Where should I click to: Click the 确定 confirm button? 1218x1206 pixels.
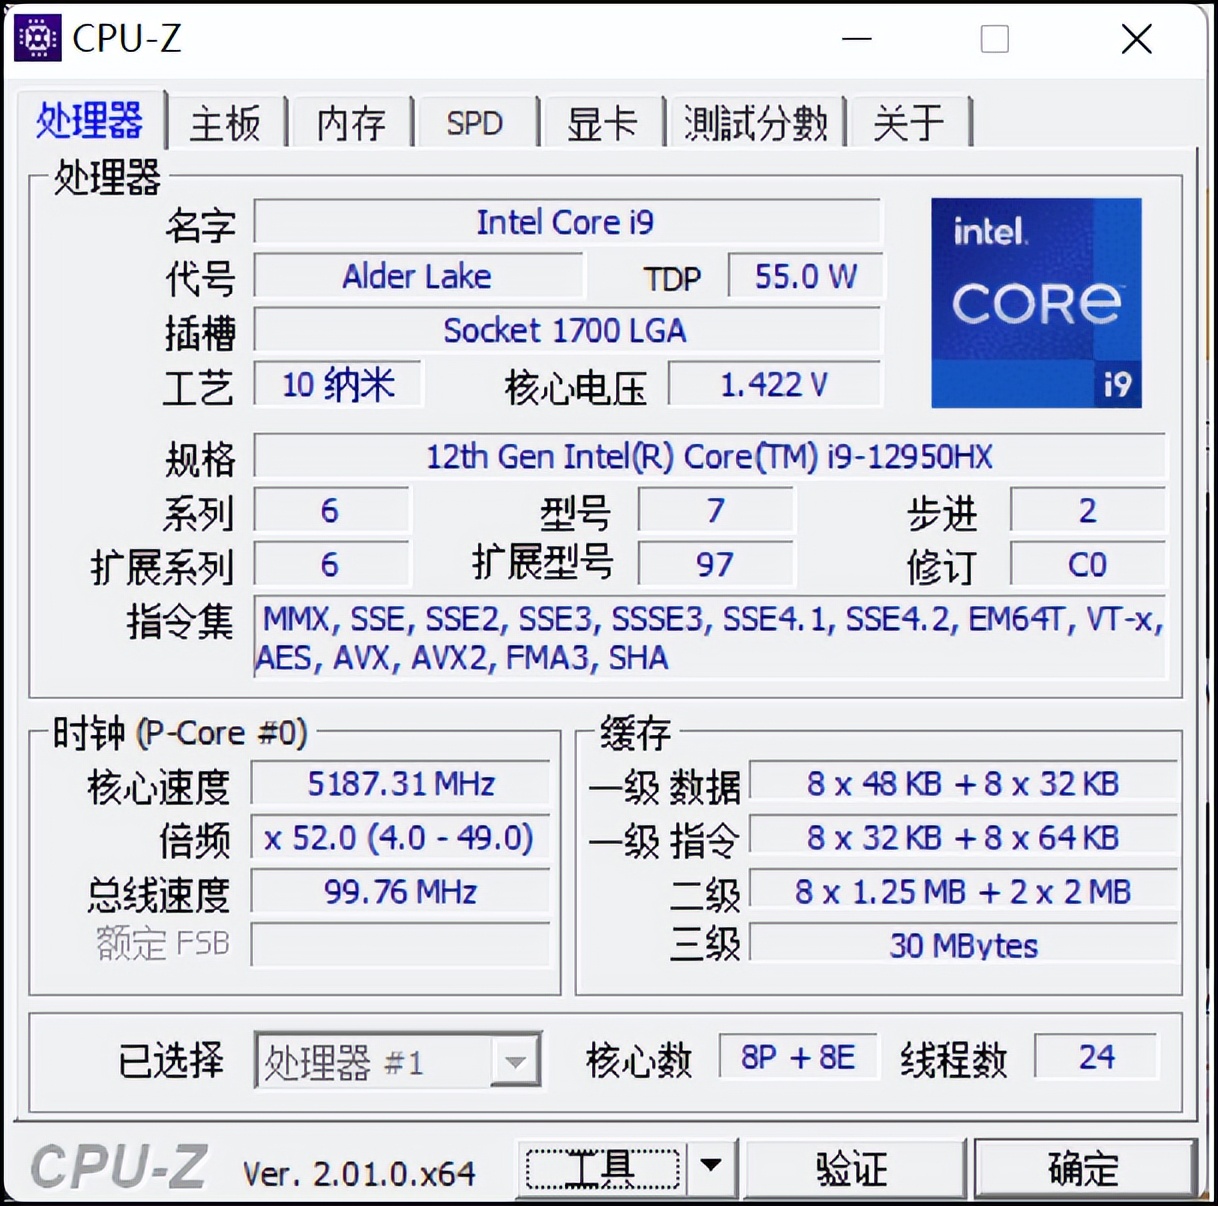[1084, 1166]
